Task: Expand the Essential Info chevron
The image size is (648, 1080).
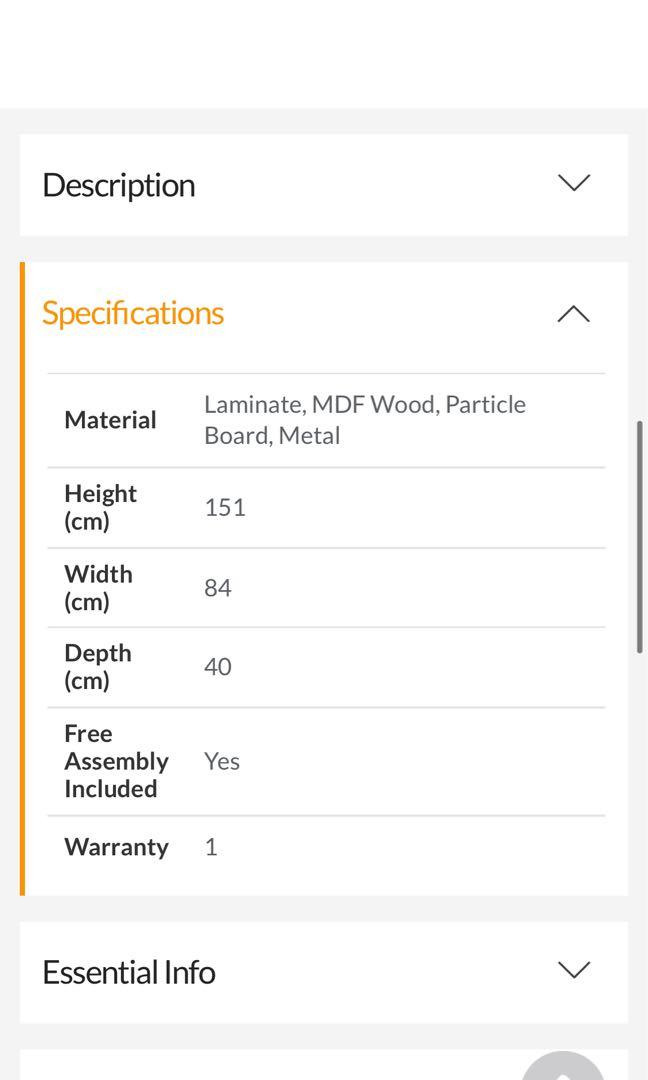Action: pos(573,970)
